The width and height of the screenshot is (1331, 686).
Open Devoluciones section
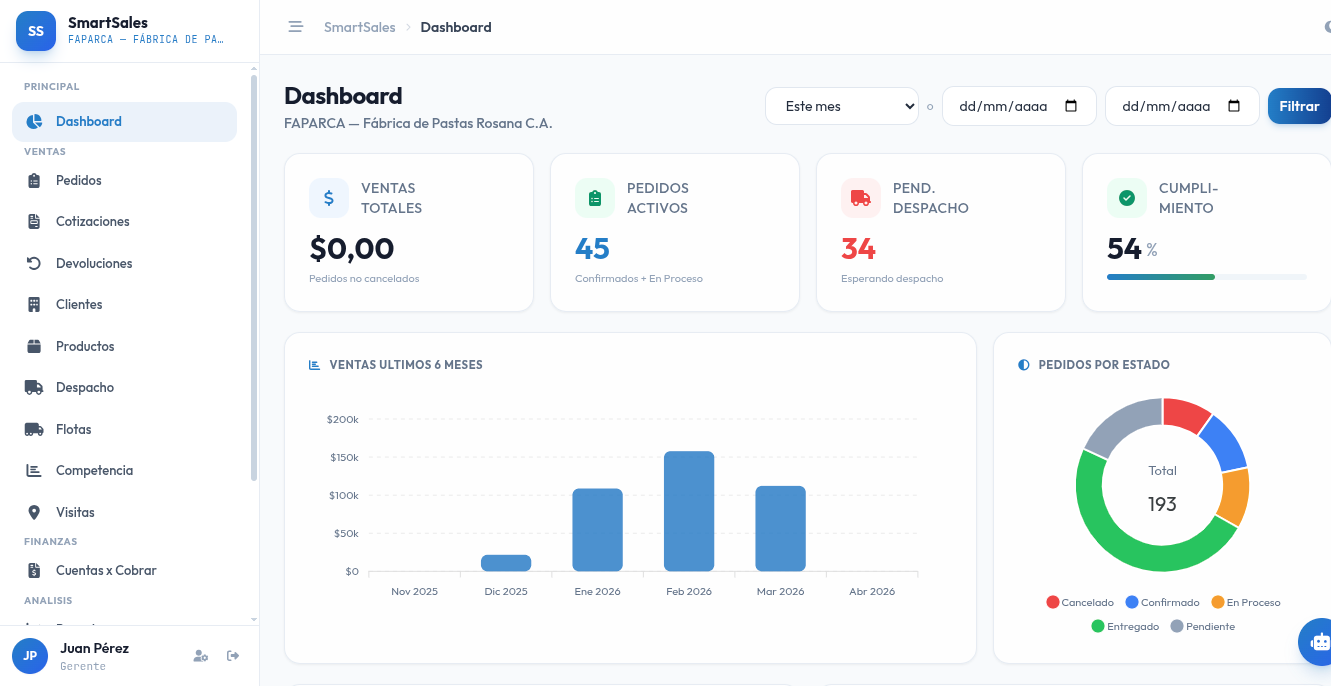tap(124, 263)
